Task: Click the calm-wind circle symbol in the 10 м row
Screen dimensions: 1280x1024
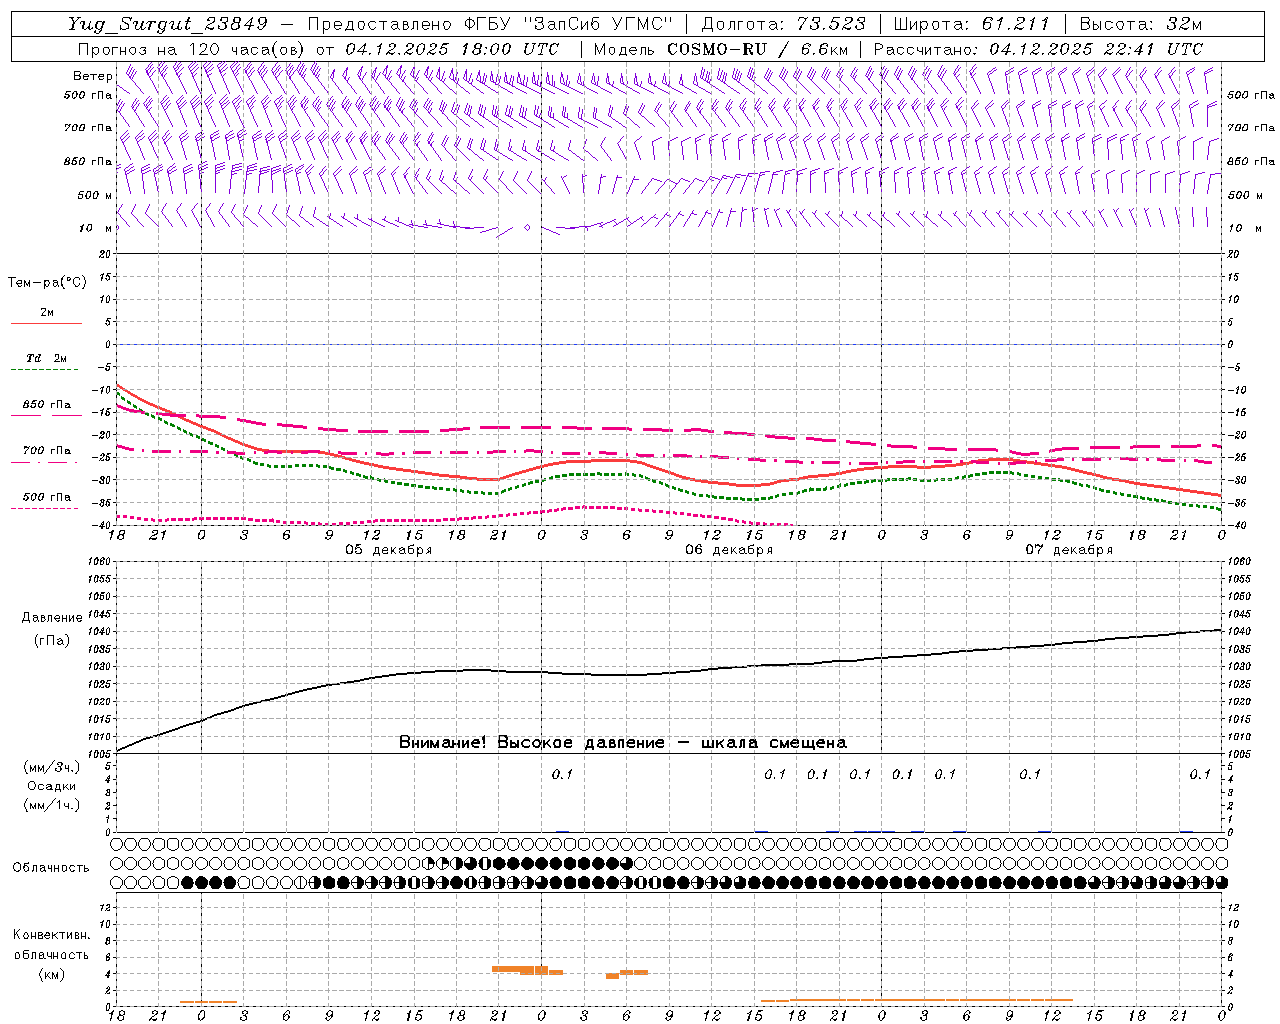Action: [527, 228]
